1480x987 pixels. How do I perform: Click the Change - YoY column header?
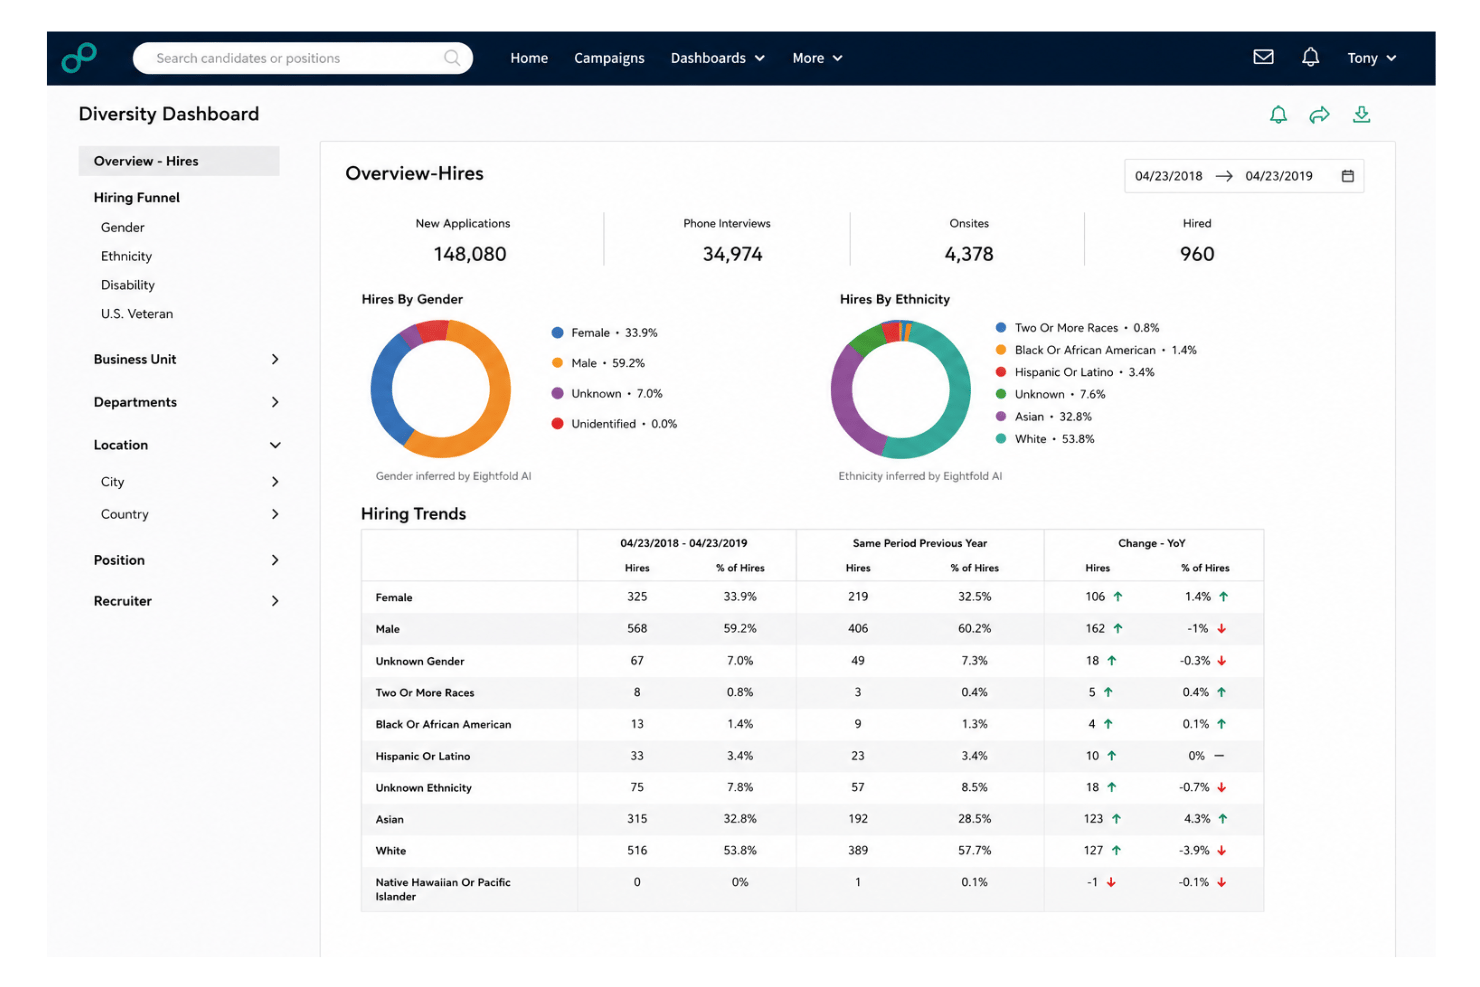tap(1152, 543)
